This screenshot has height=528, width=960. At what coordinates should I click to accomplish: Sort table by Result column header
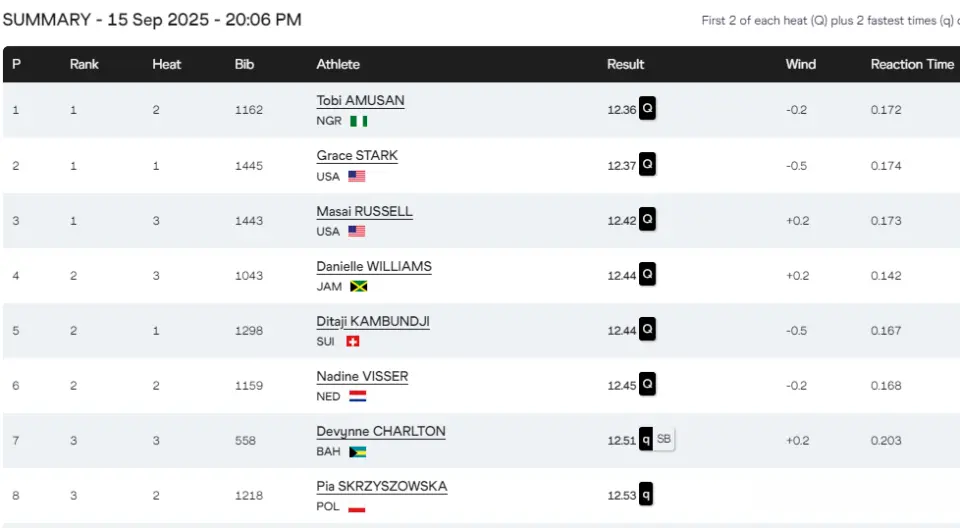click(x=626, y=64)
